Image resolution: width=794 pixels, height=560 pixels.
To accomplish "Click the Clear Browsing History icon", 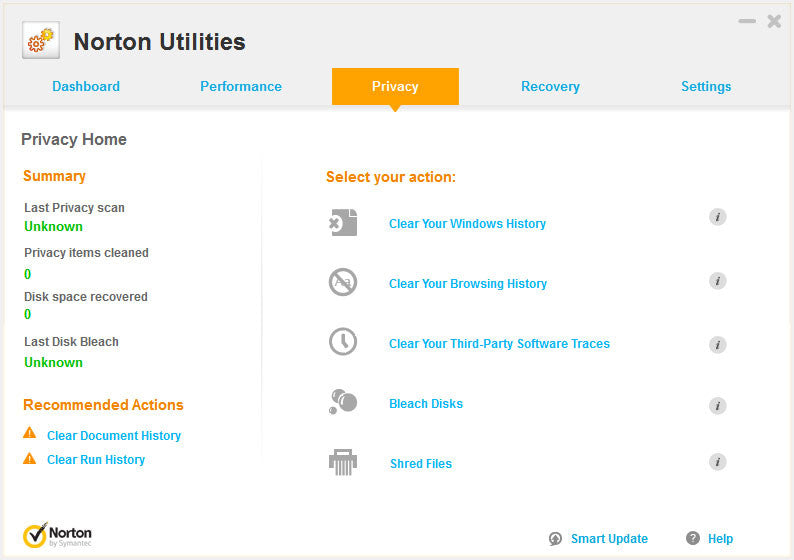I will [343, 283].
